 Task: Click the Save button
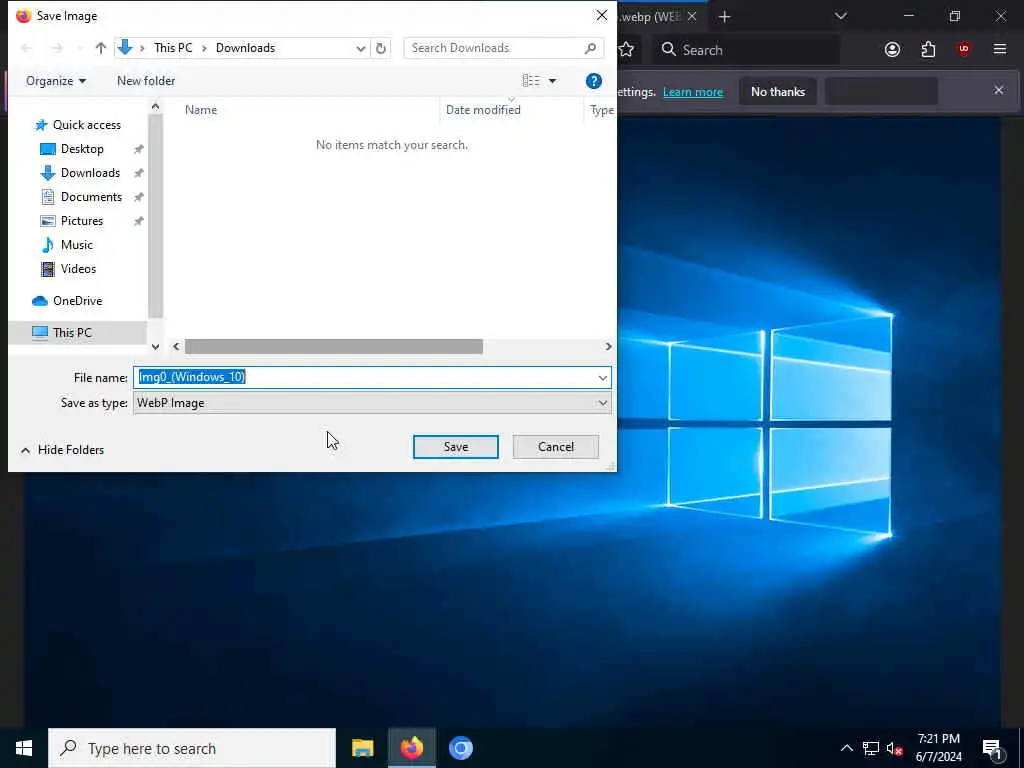pos(456,447)
